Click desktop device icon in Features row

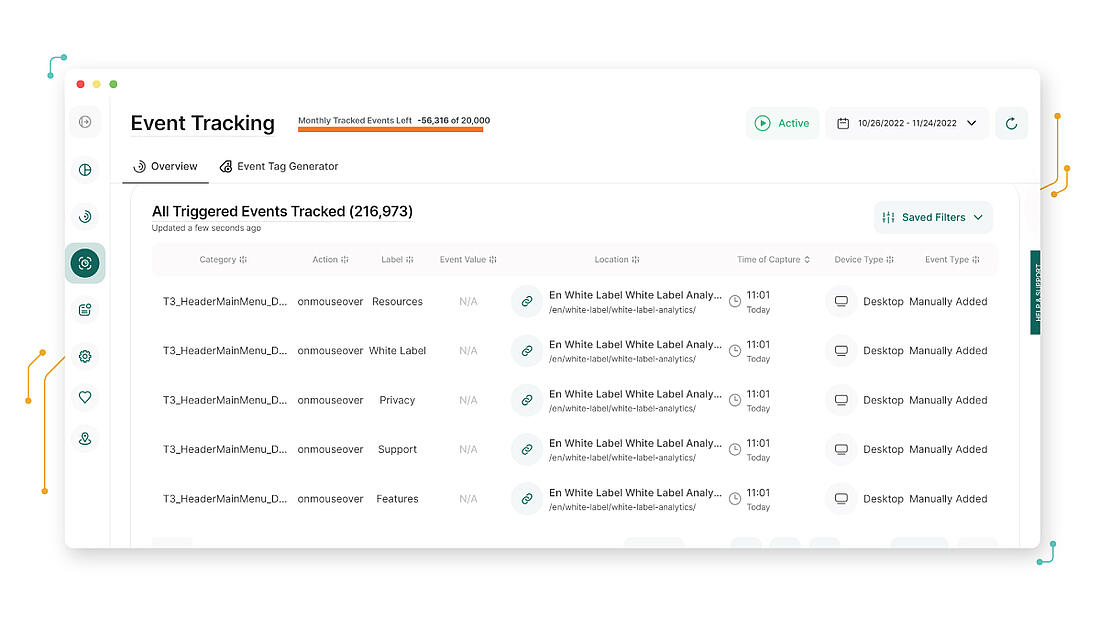(x=841, y=499)
